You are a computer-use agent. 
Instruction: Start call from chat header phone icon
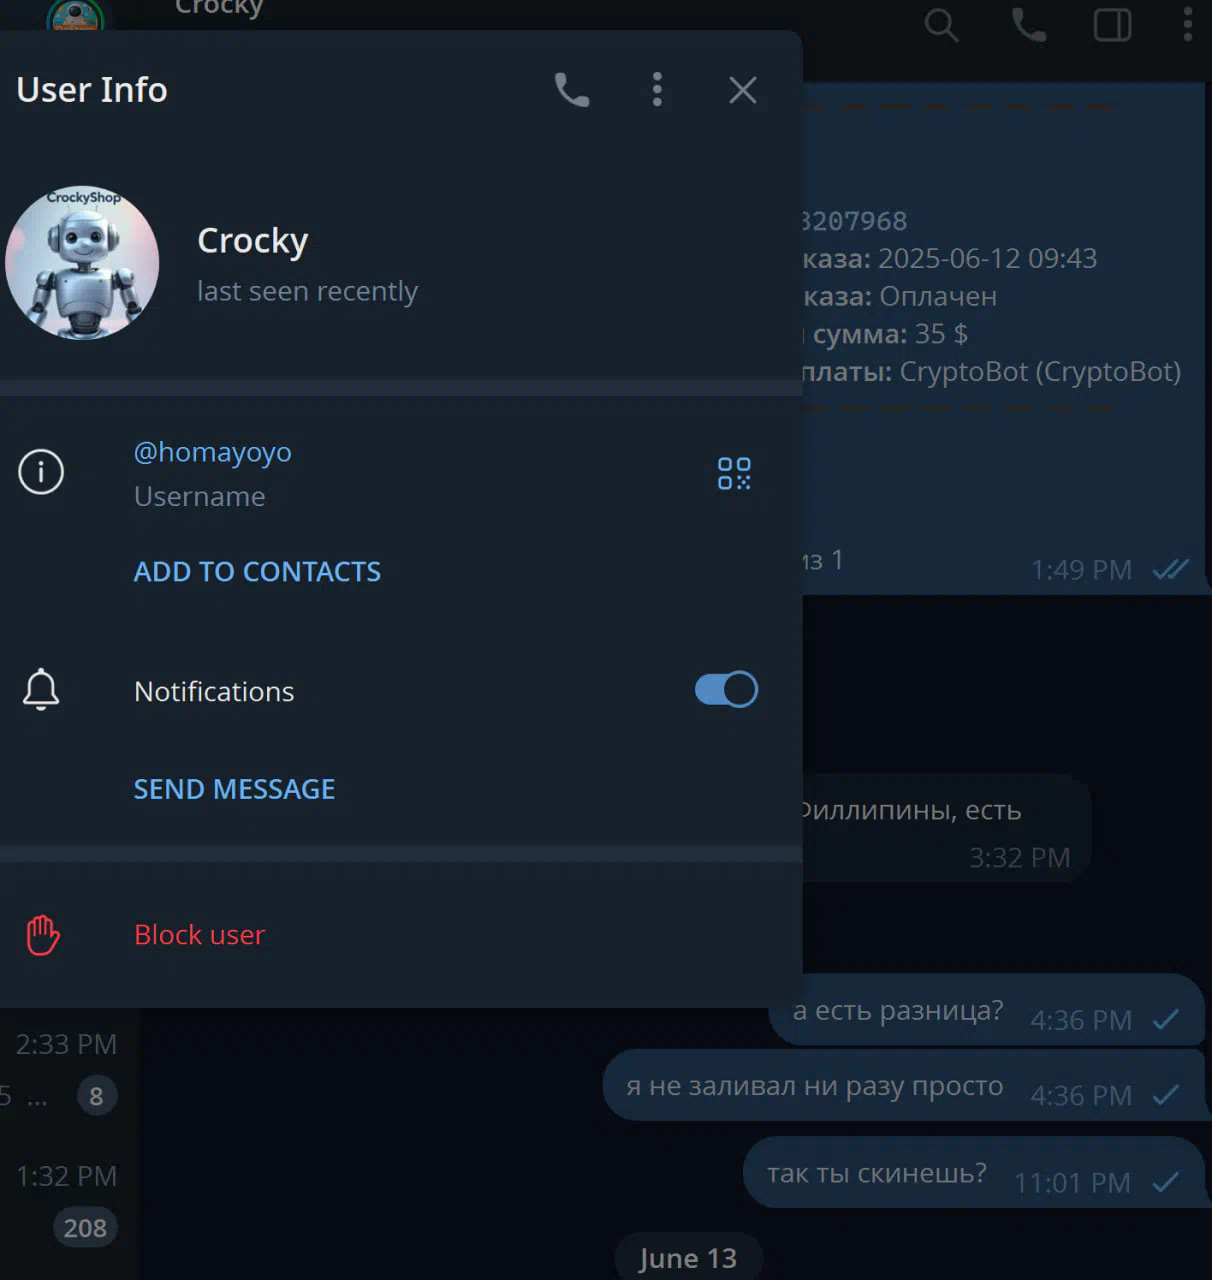pos(1029,25)
